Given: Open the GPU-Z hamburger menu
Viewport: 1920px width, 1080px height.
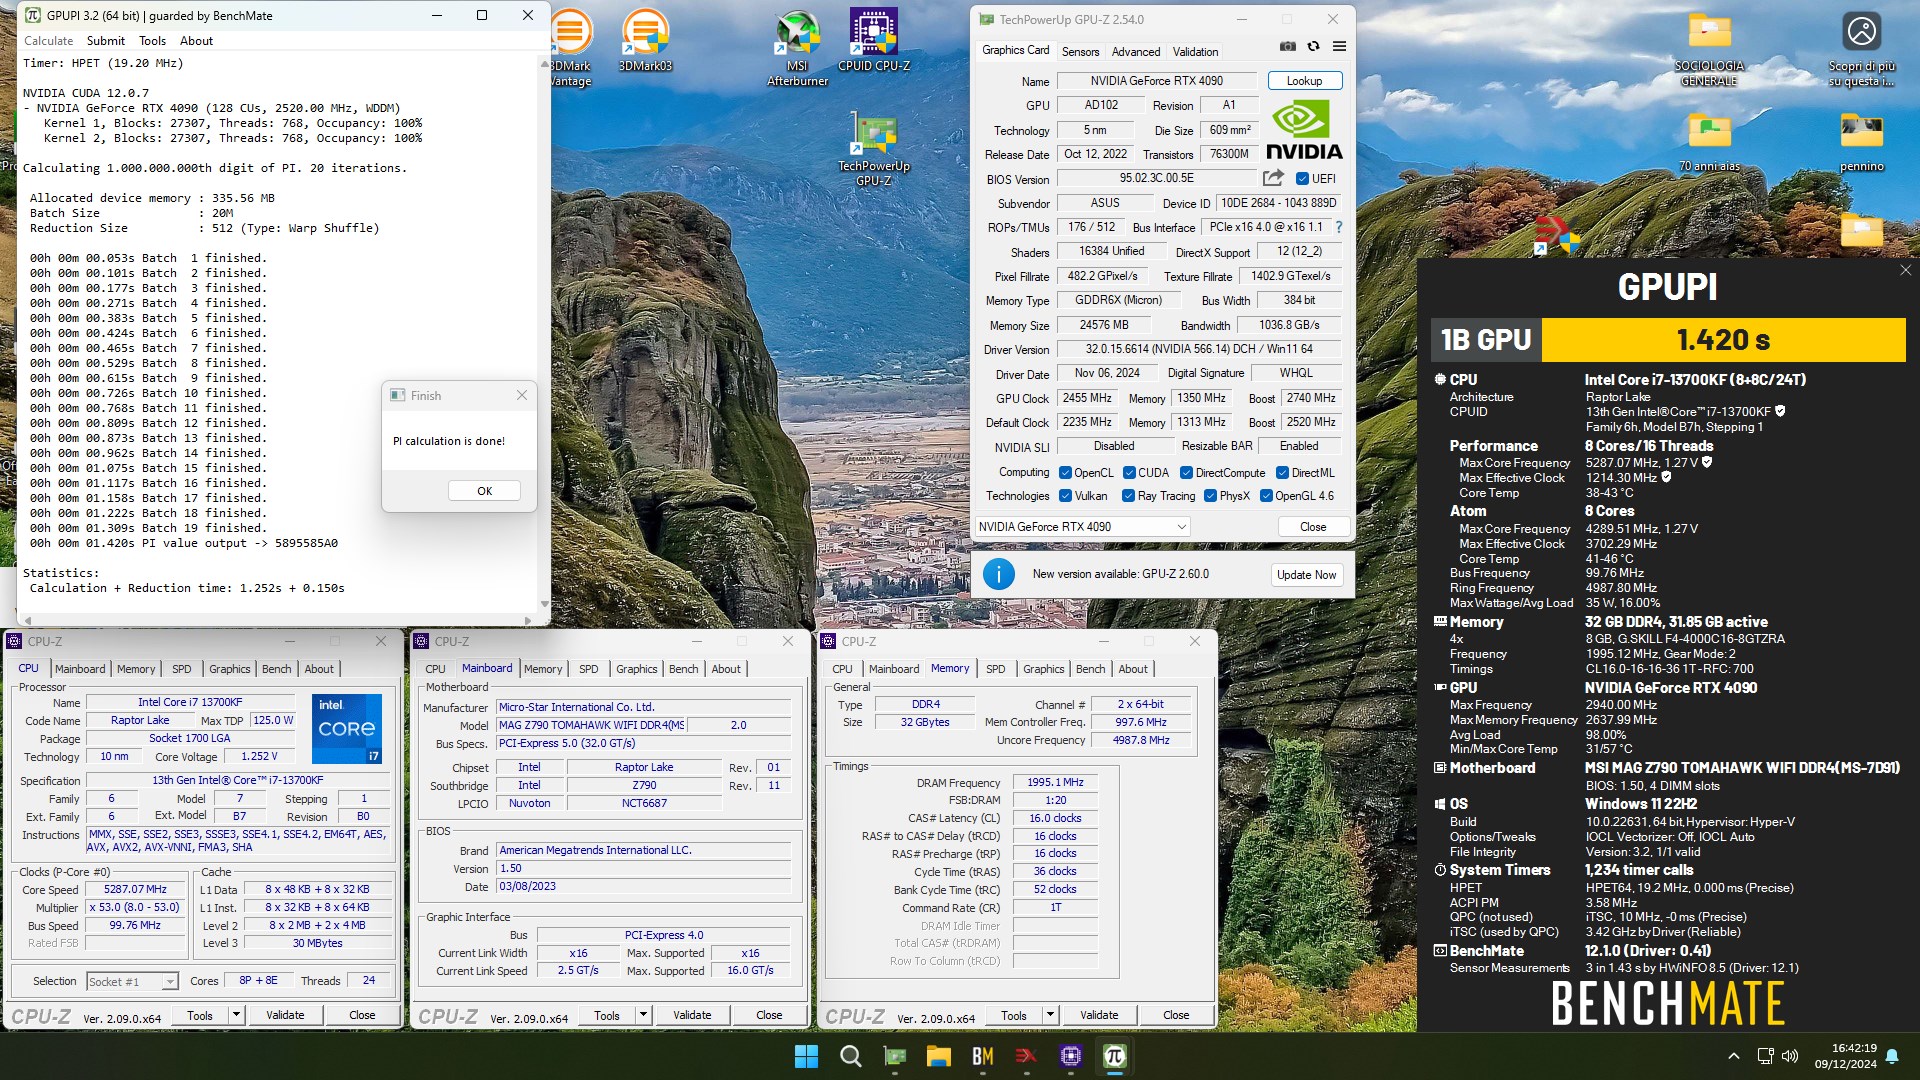Looking at the screenshot, I should (x=1339, y=46).
